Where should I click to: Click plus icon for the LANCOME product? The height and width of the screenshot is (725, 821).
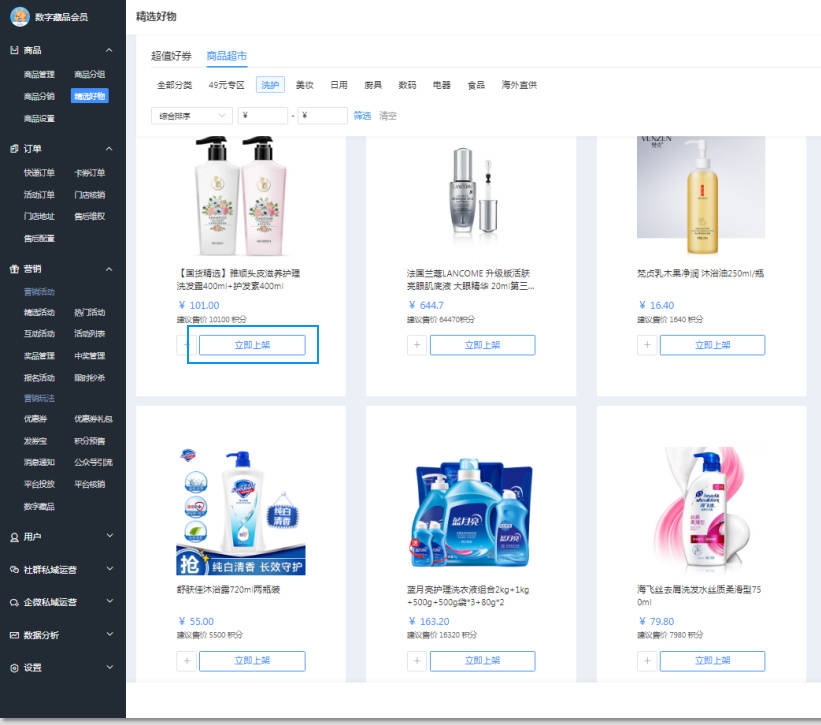417,345
